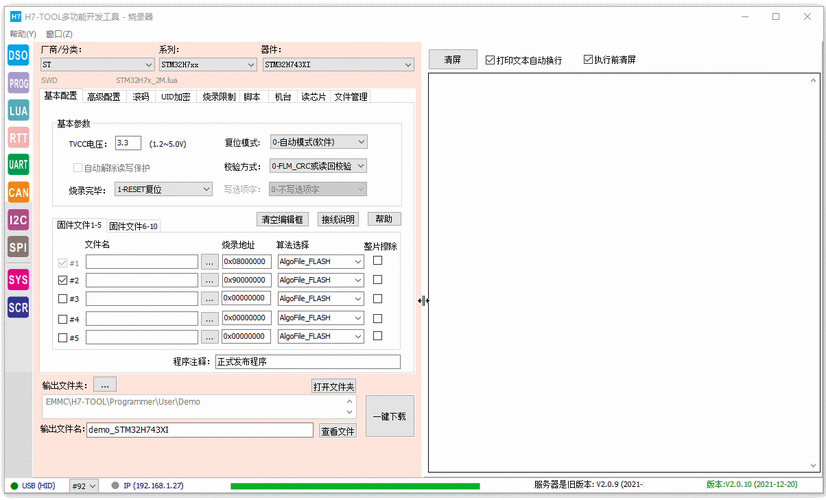Click the 一键下载 button

pos(390,416)
